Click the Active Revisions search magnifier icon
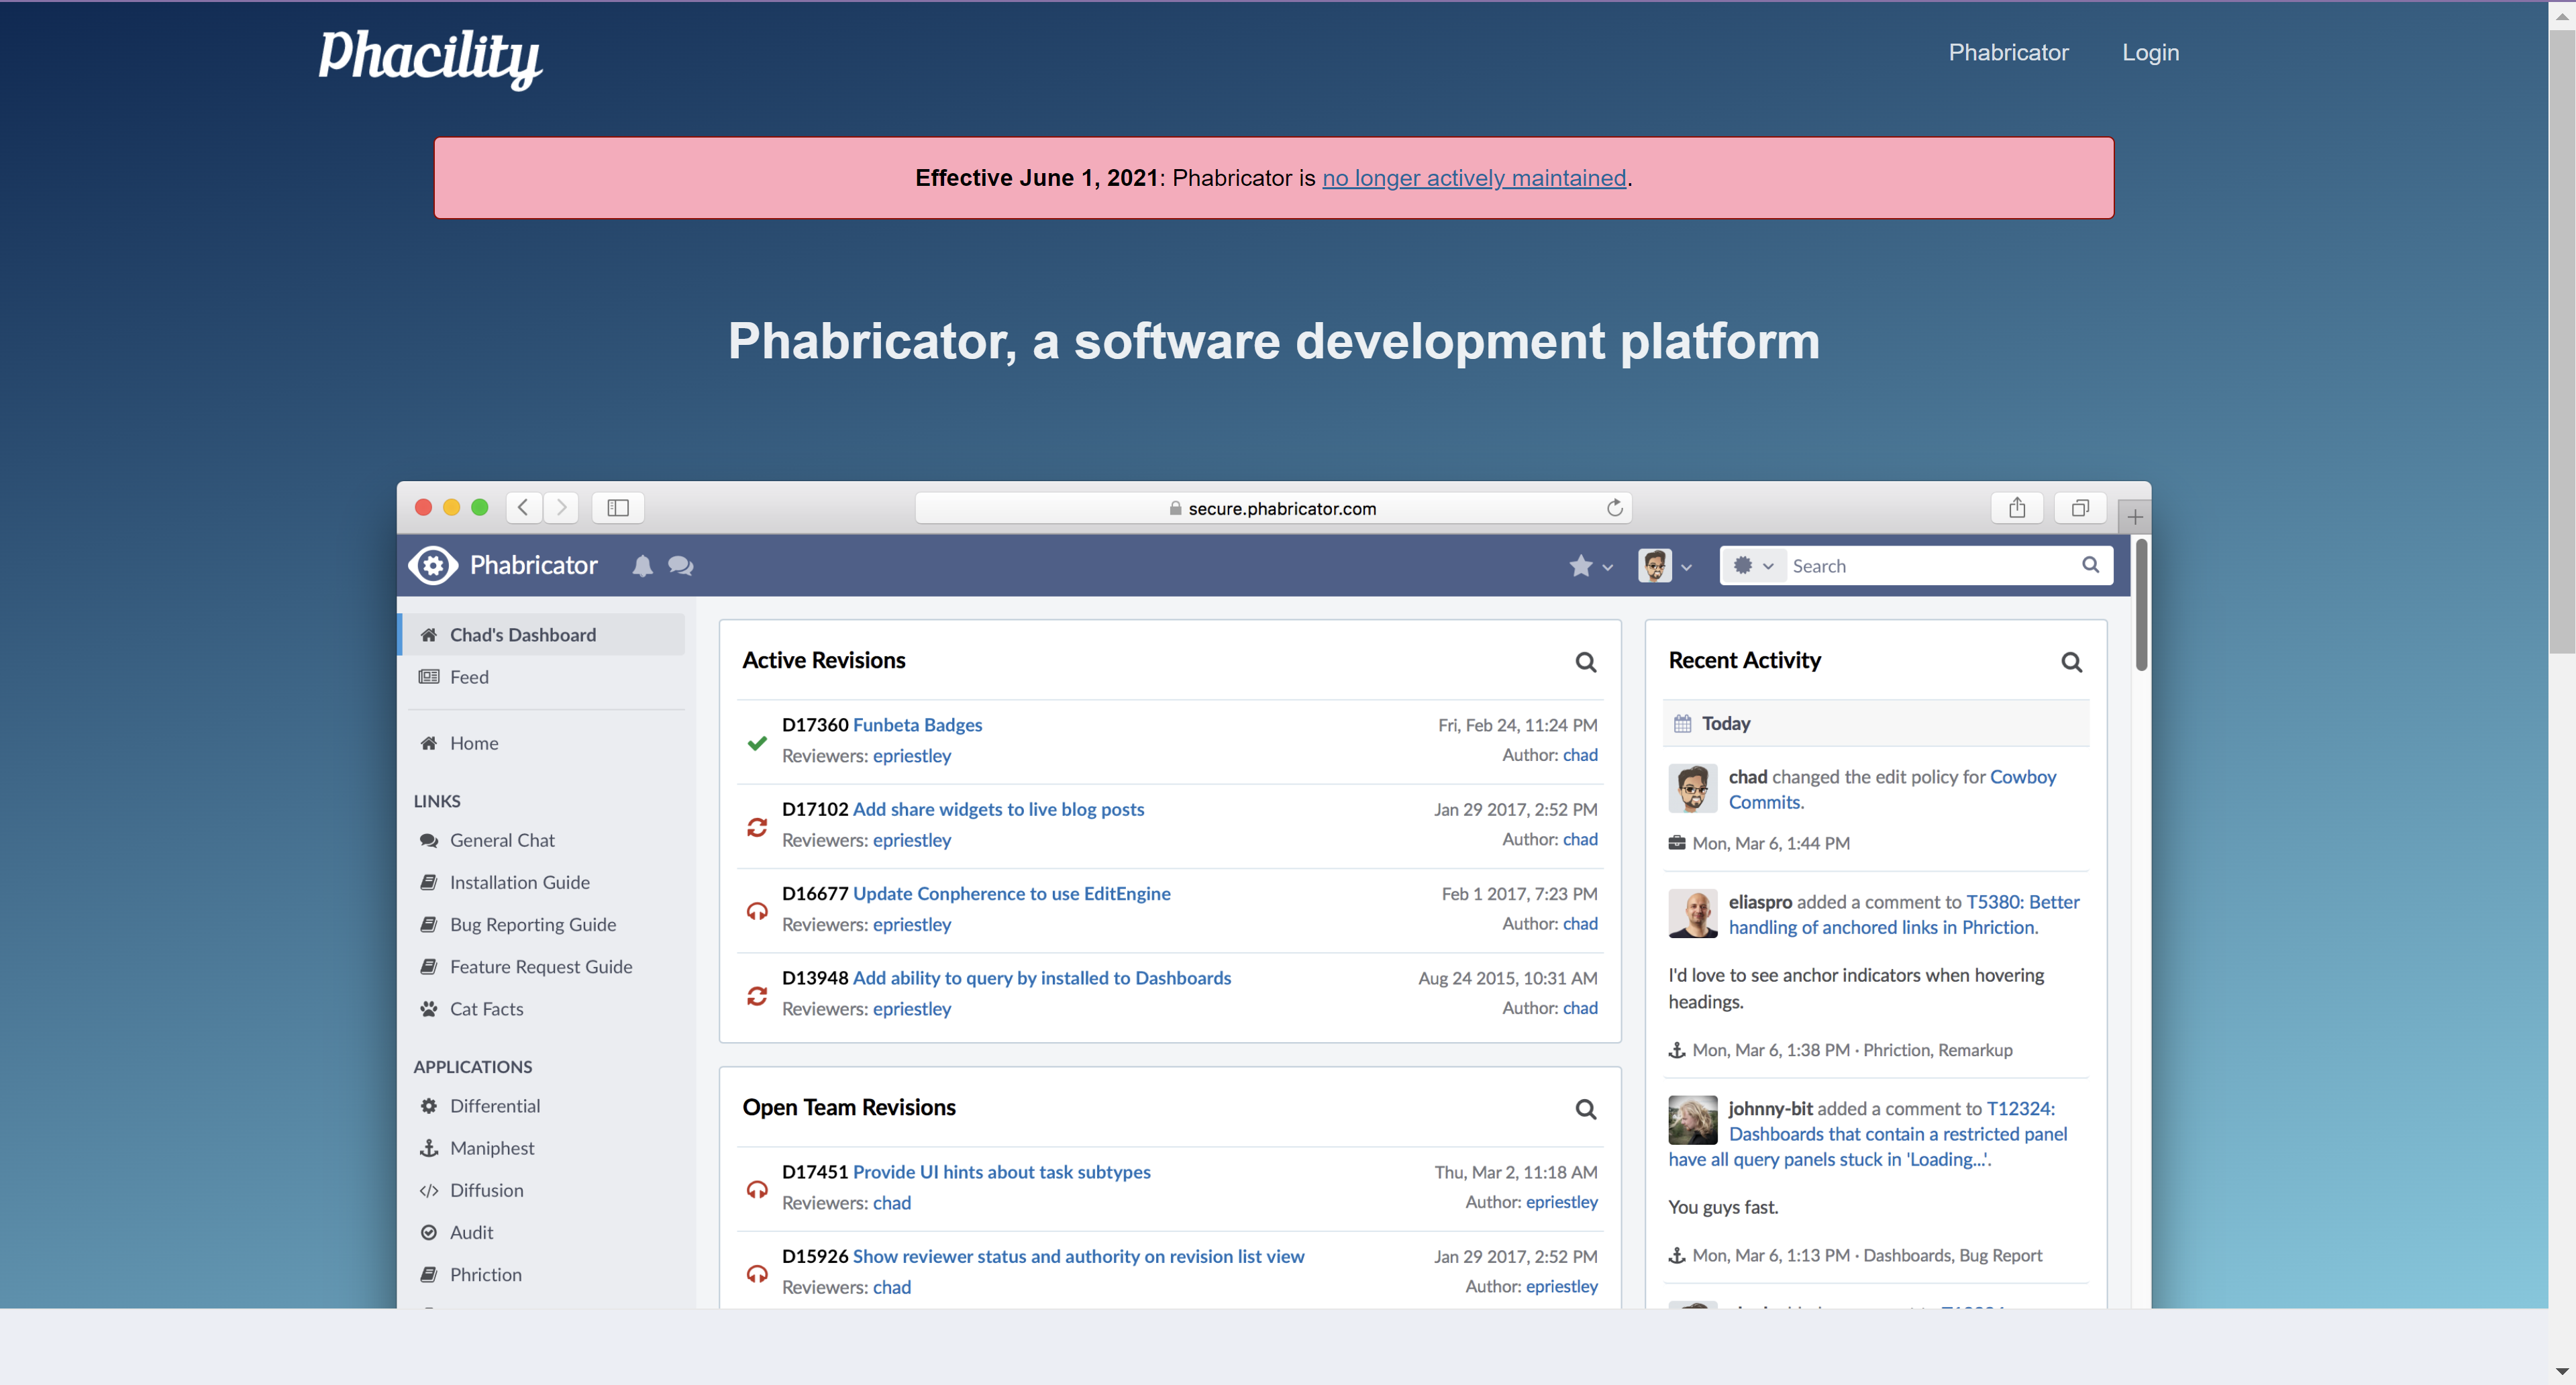Image resolution: width=2576 pixels, height=1385 pixels. click(x=1585, y=662)
